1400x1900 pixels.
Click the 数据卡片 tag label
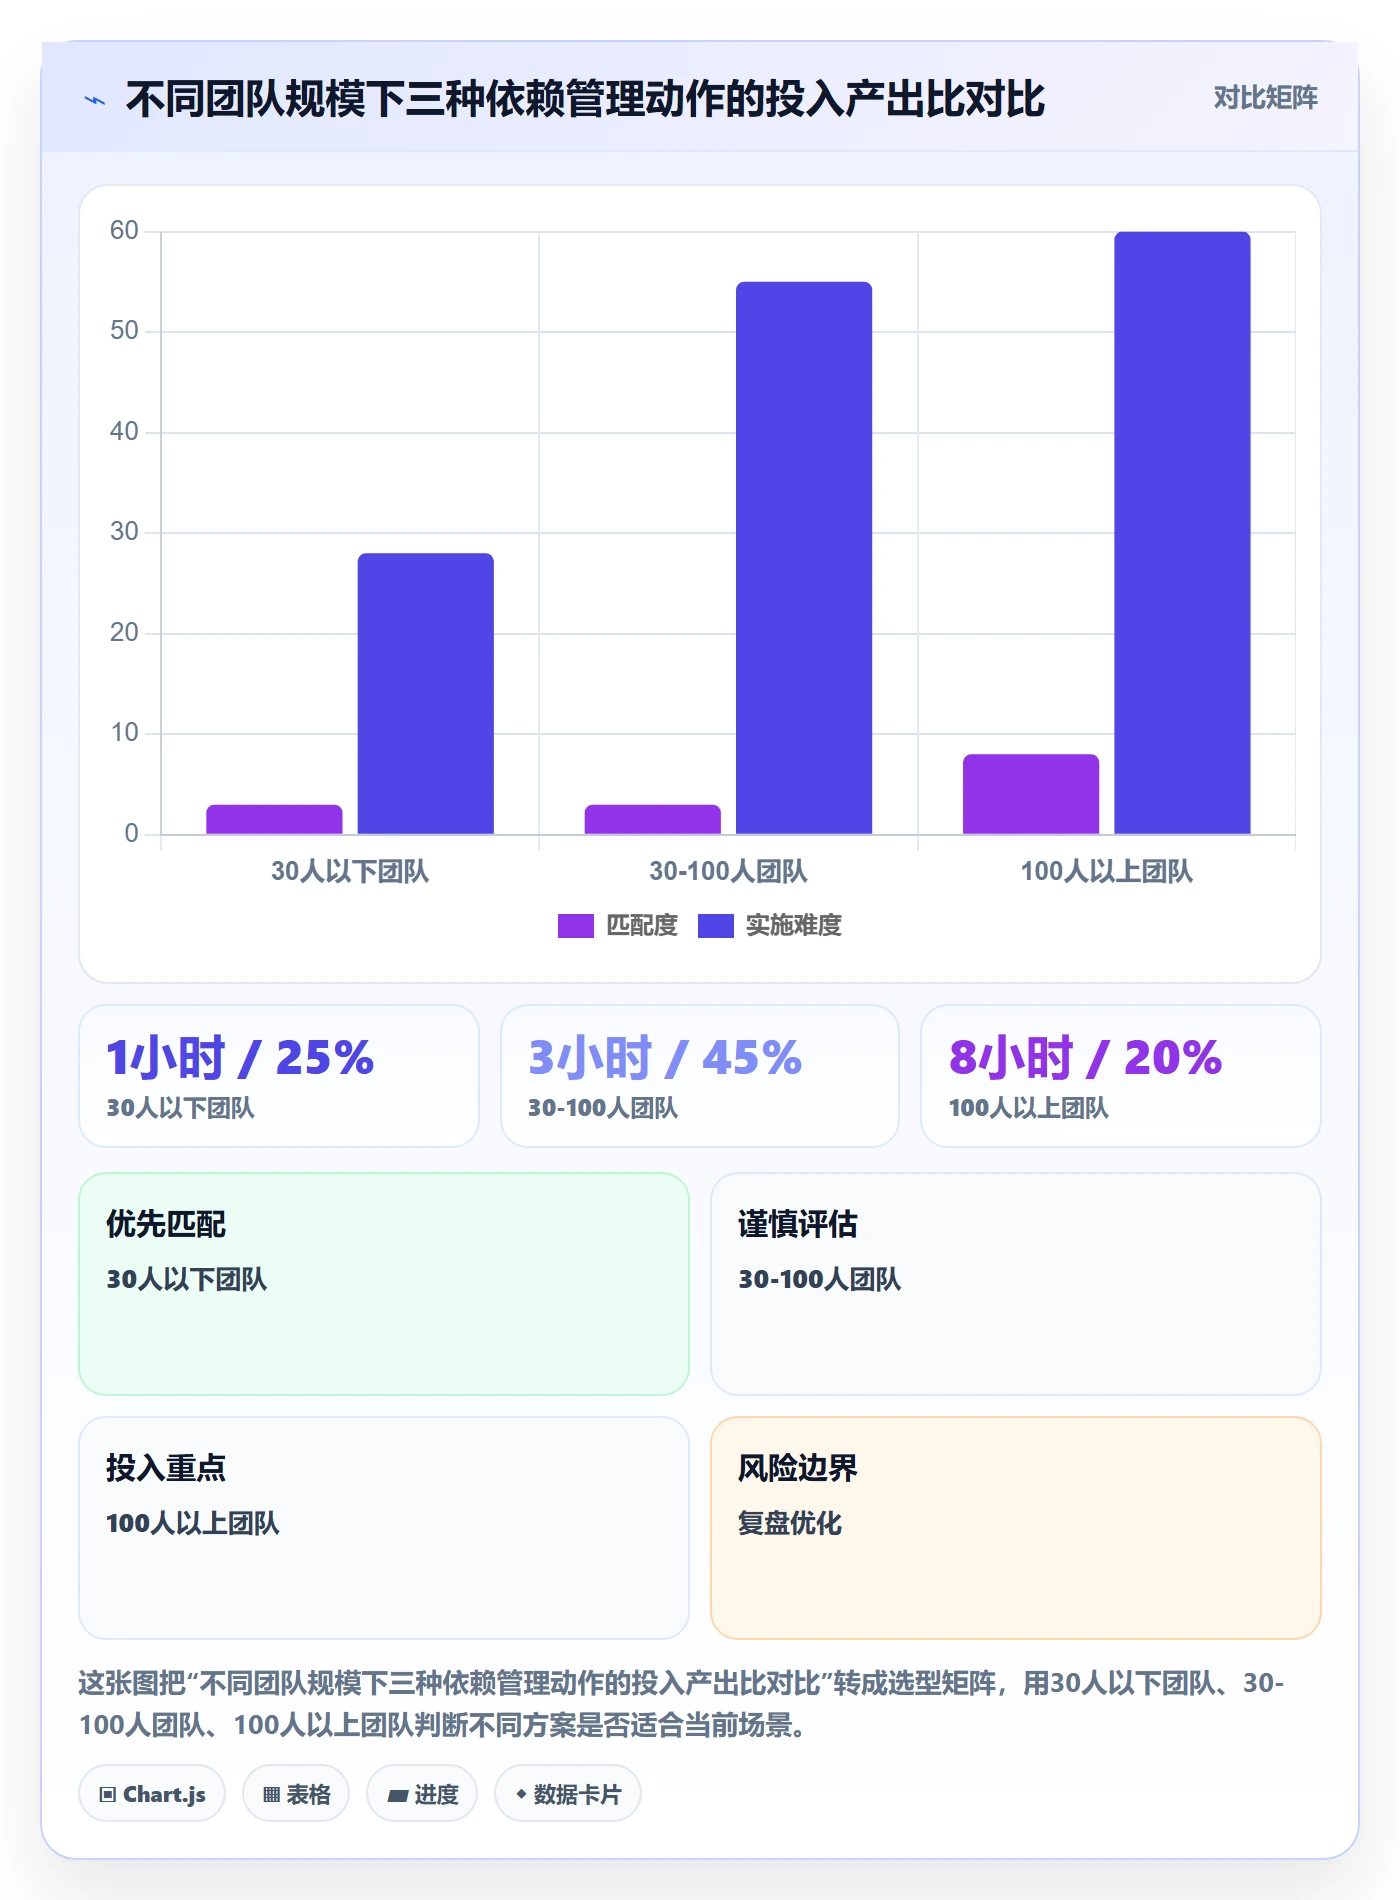click(x=577, y=1795)
